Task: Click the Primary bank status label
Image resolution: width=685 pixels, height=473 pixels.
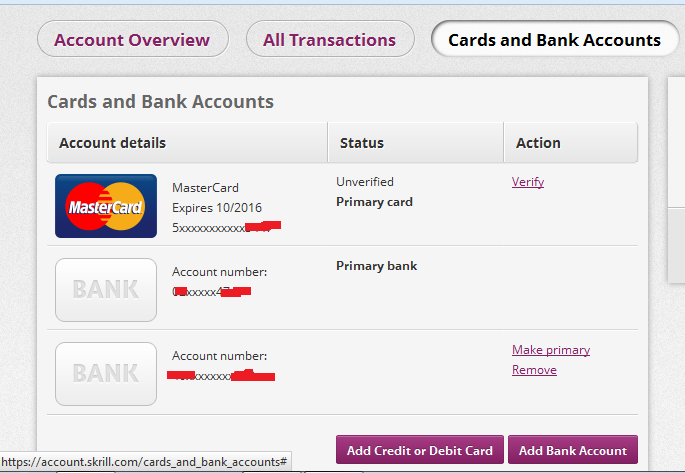Action: (x=377, y=266)
